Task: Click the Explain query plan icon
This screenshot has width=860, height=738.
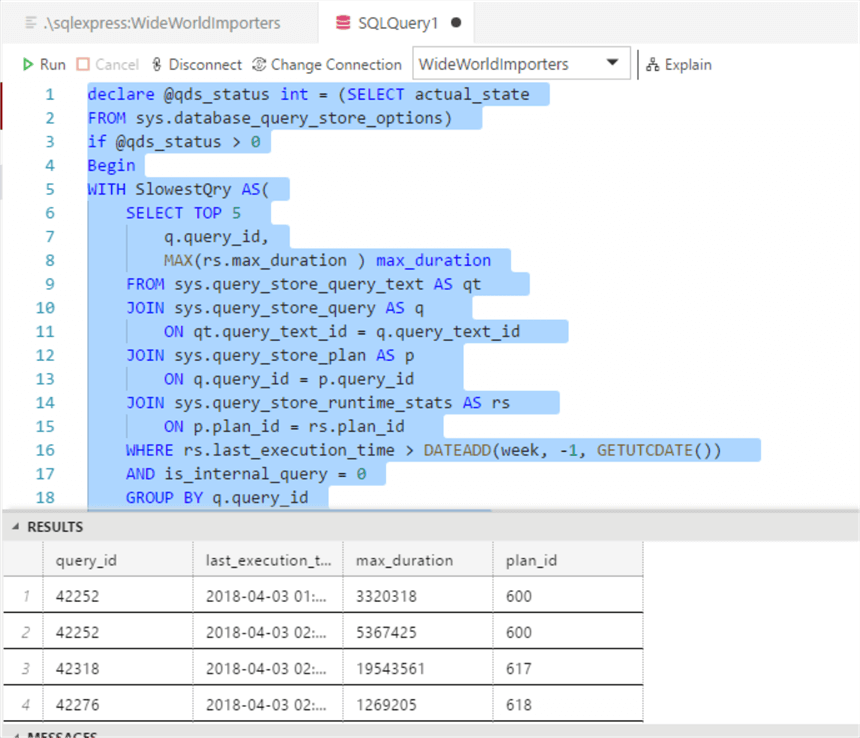Action: point(653,64)
